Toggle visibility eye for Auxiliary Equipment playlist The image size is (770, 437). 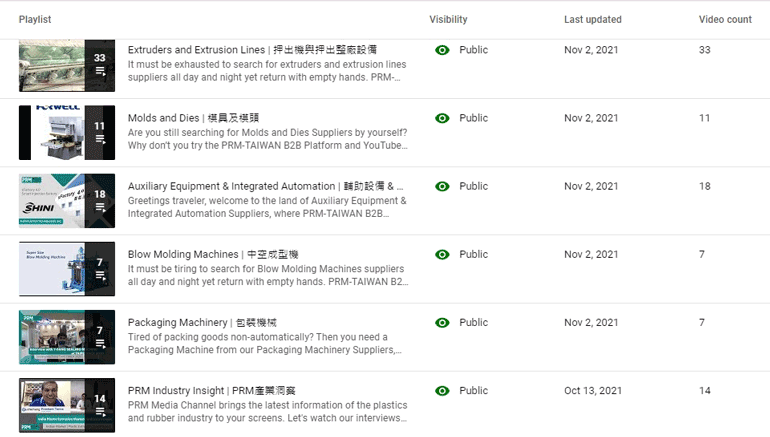442,187
